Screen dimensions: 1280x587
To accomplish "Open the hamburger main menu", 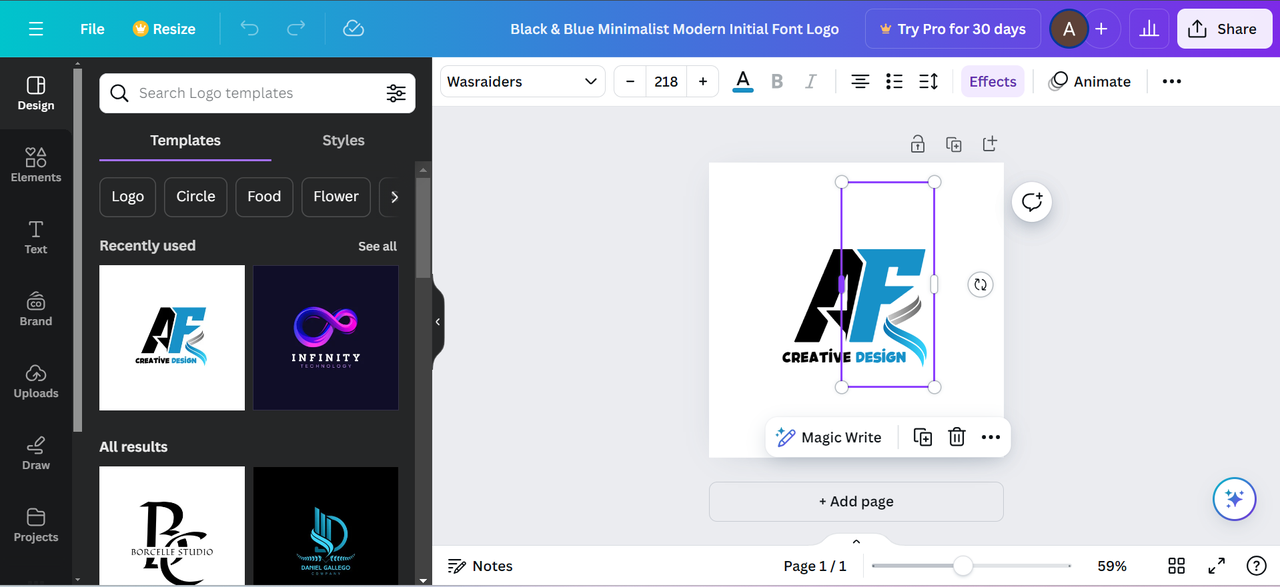I will point(36,29).
